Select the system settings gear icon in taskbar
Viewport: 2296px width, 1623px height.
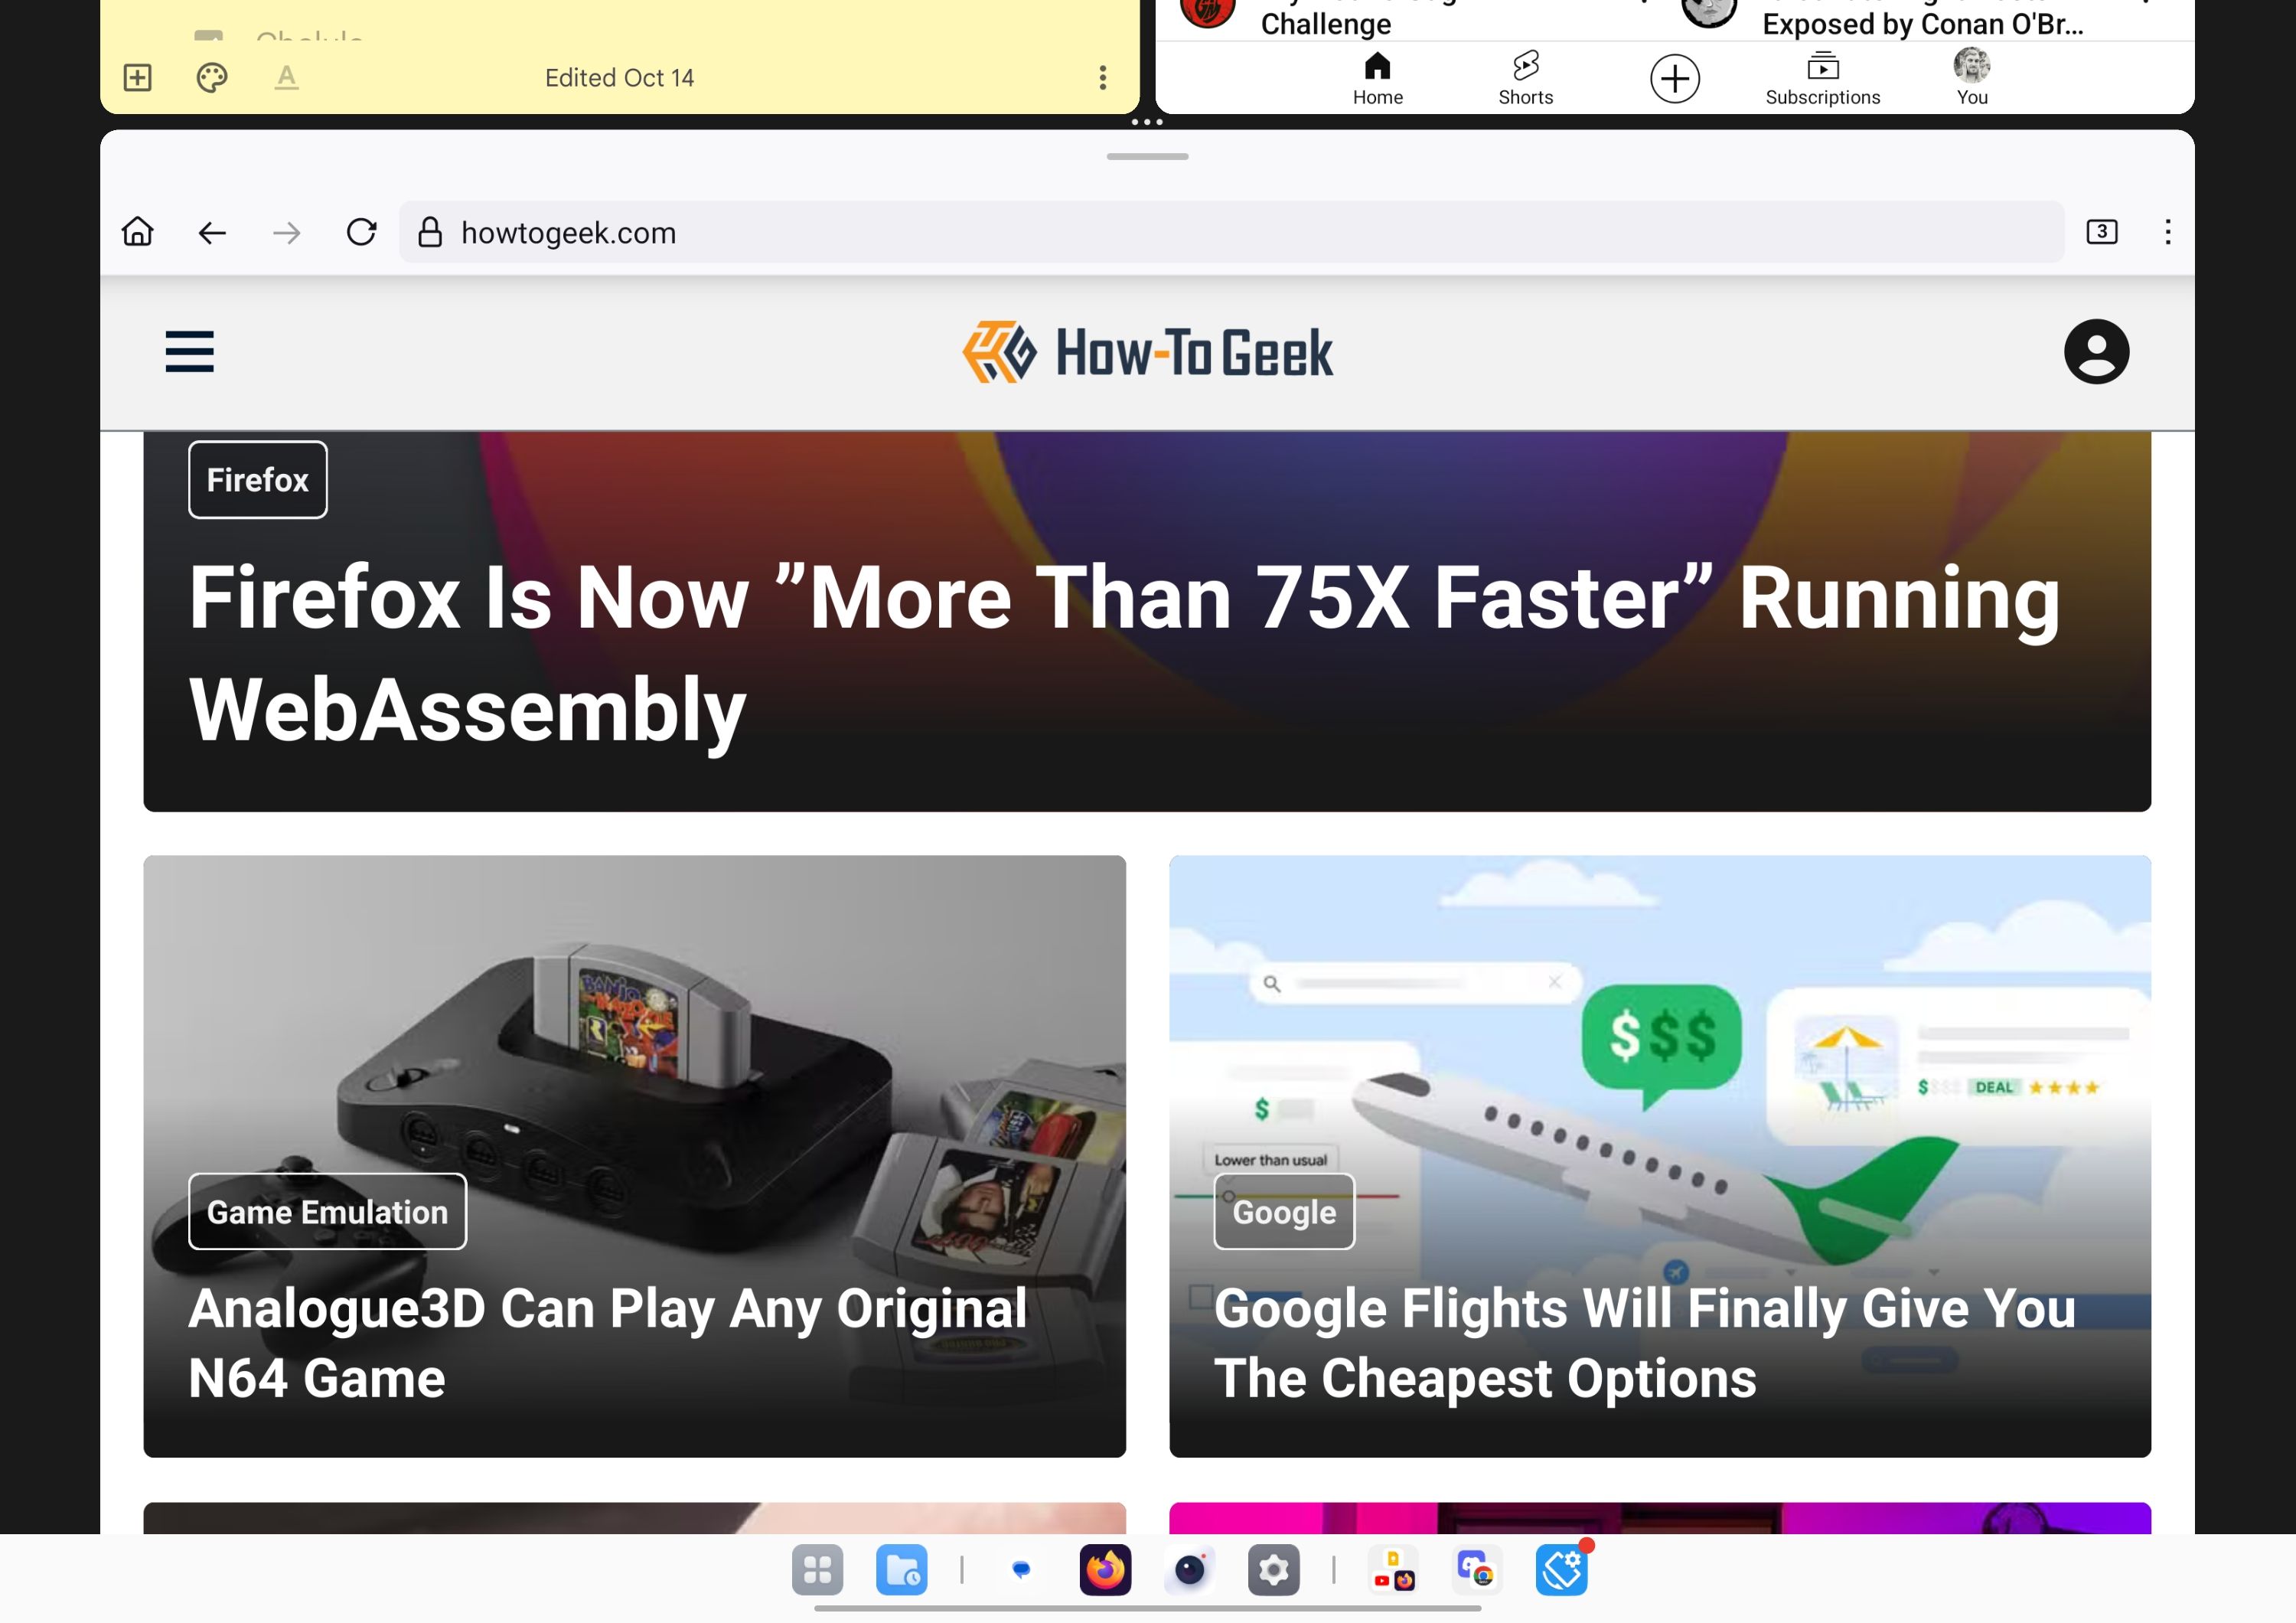click(x=1274, y=1570)
